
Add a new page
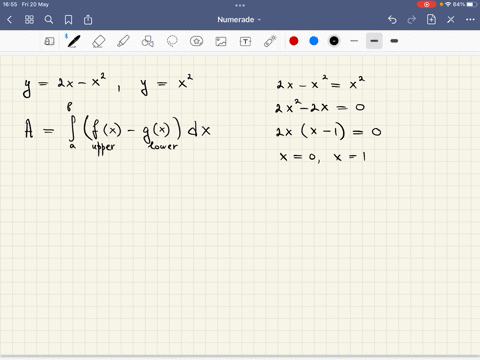[x=431, y=20]
